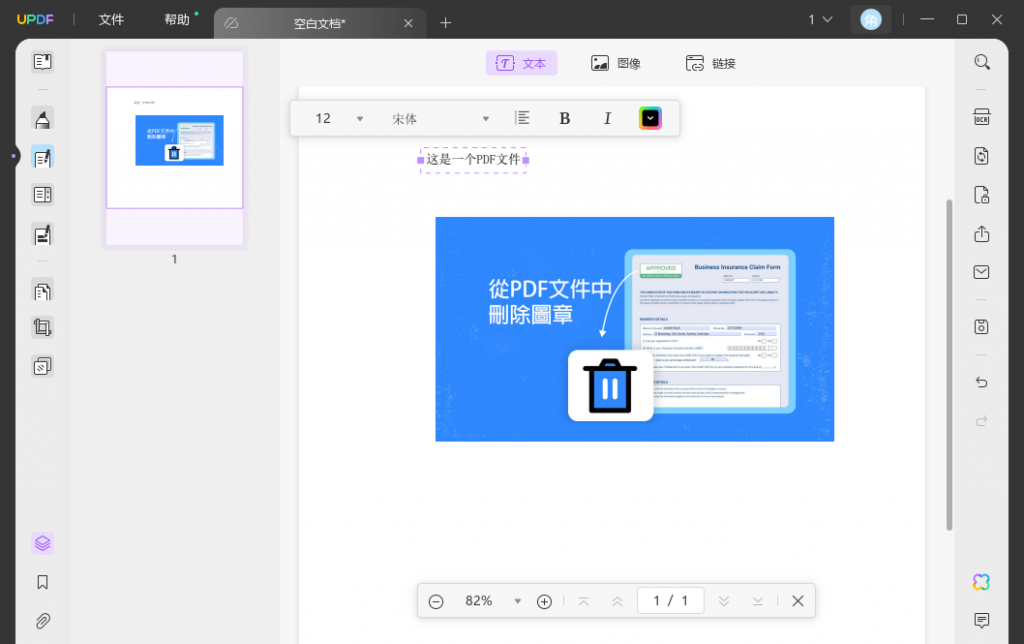Screen dimensions: 1024x644
Task: Toggle bold text formatting
Action: [564, 118]
